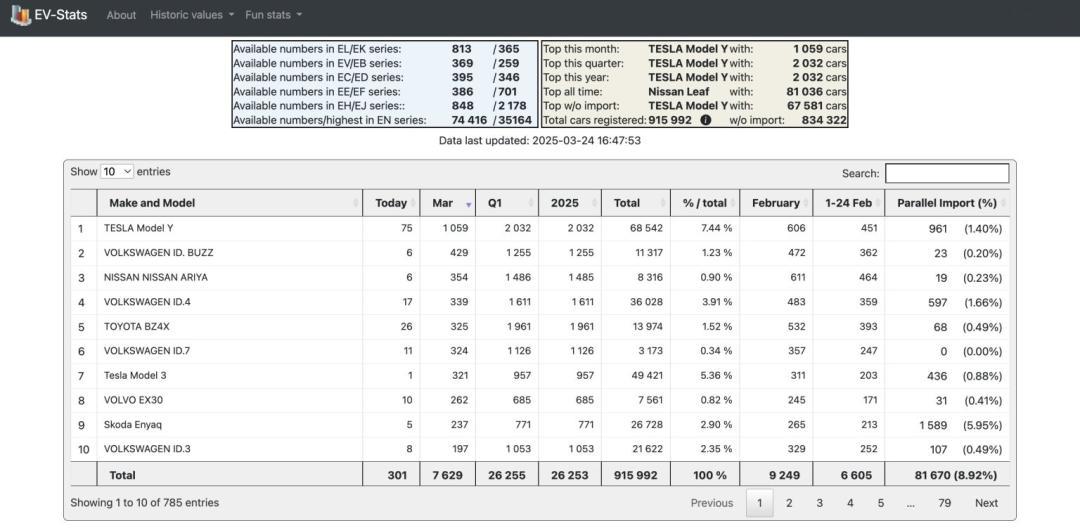1080x528 pixels.
Task: Open the Show entries count selector
Action: [116, 171]
